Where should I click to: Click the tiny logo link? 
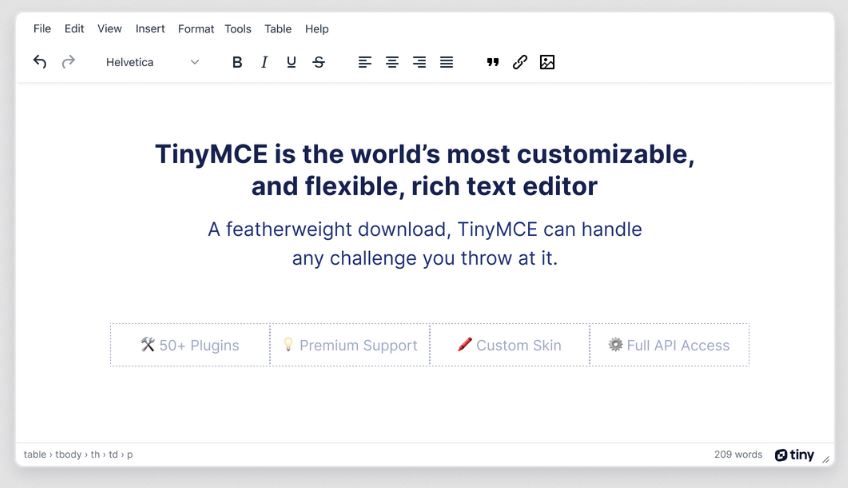pos(794,455)
